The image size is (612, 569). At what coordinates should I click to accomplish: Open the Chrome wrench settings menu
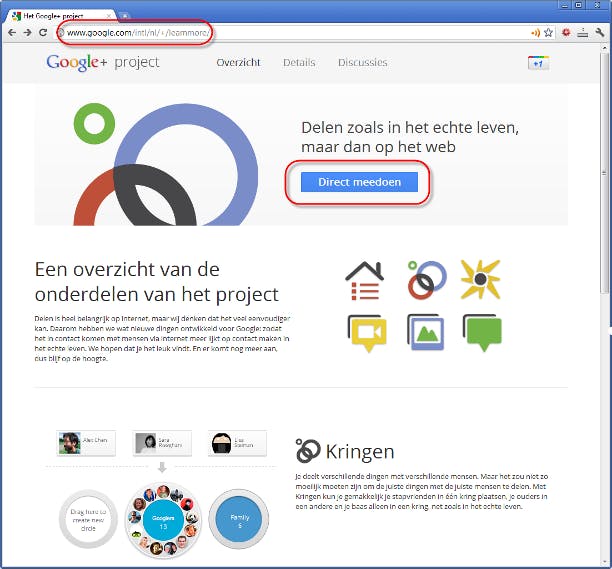coord(600,32)
